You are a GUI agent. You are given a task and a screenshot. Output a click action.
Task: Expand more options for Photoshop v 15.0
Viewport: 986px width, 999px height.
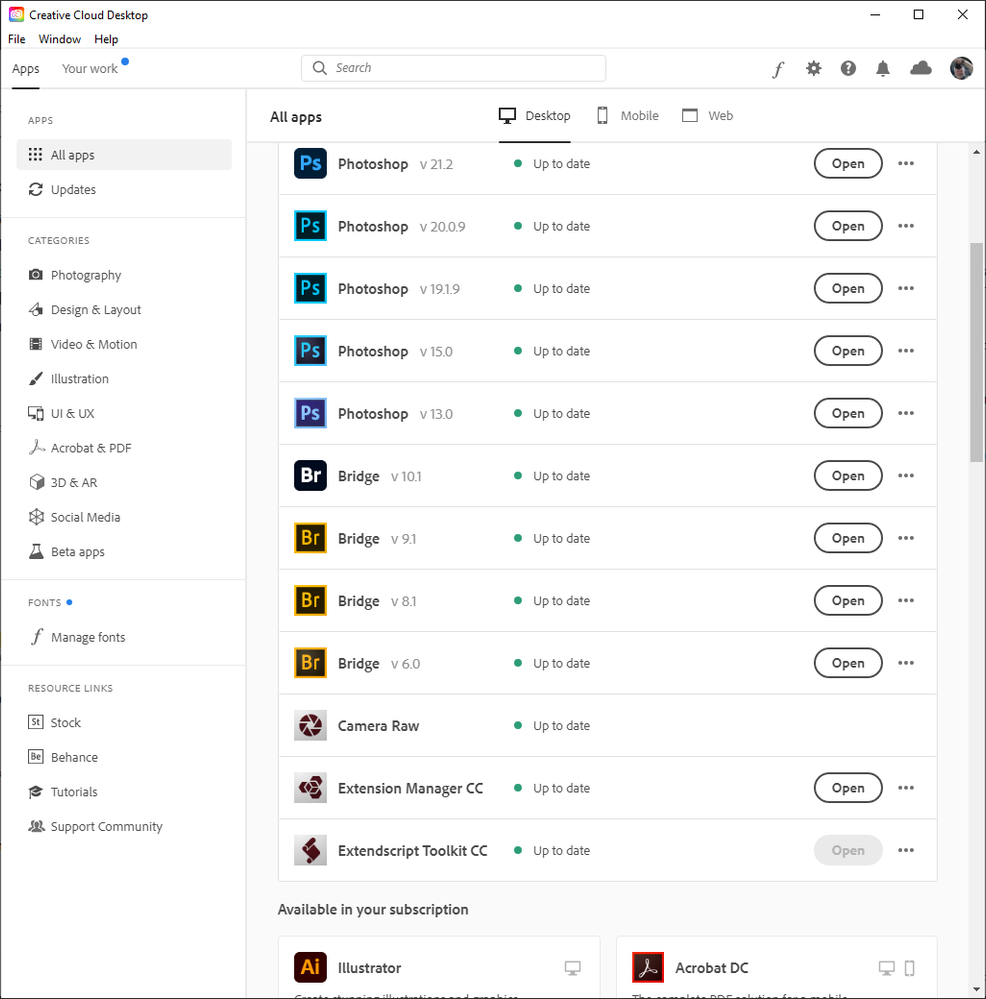pos(906,351)
